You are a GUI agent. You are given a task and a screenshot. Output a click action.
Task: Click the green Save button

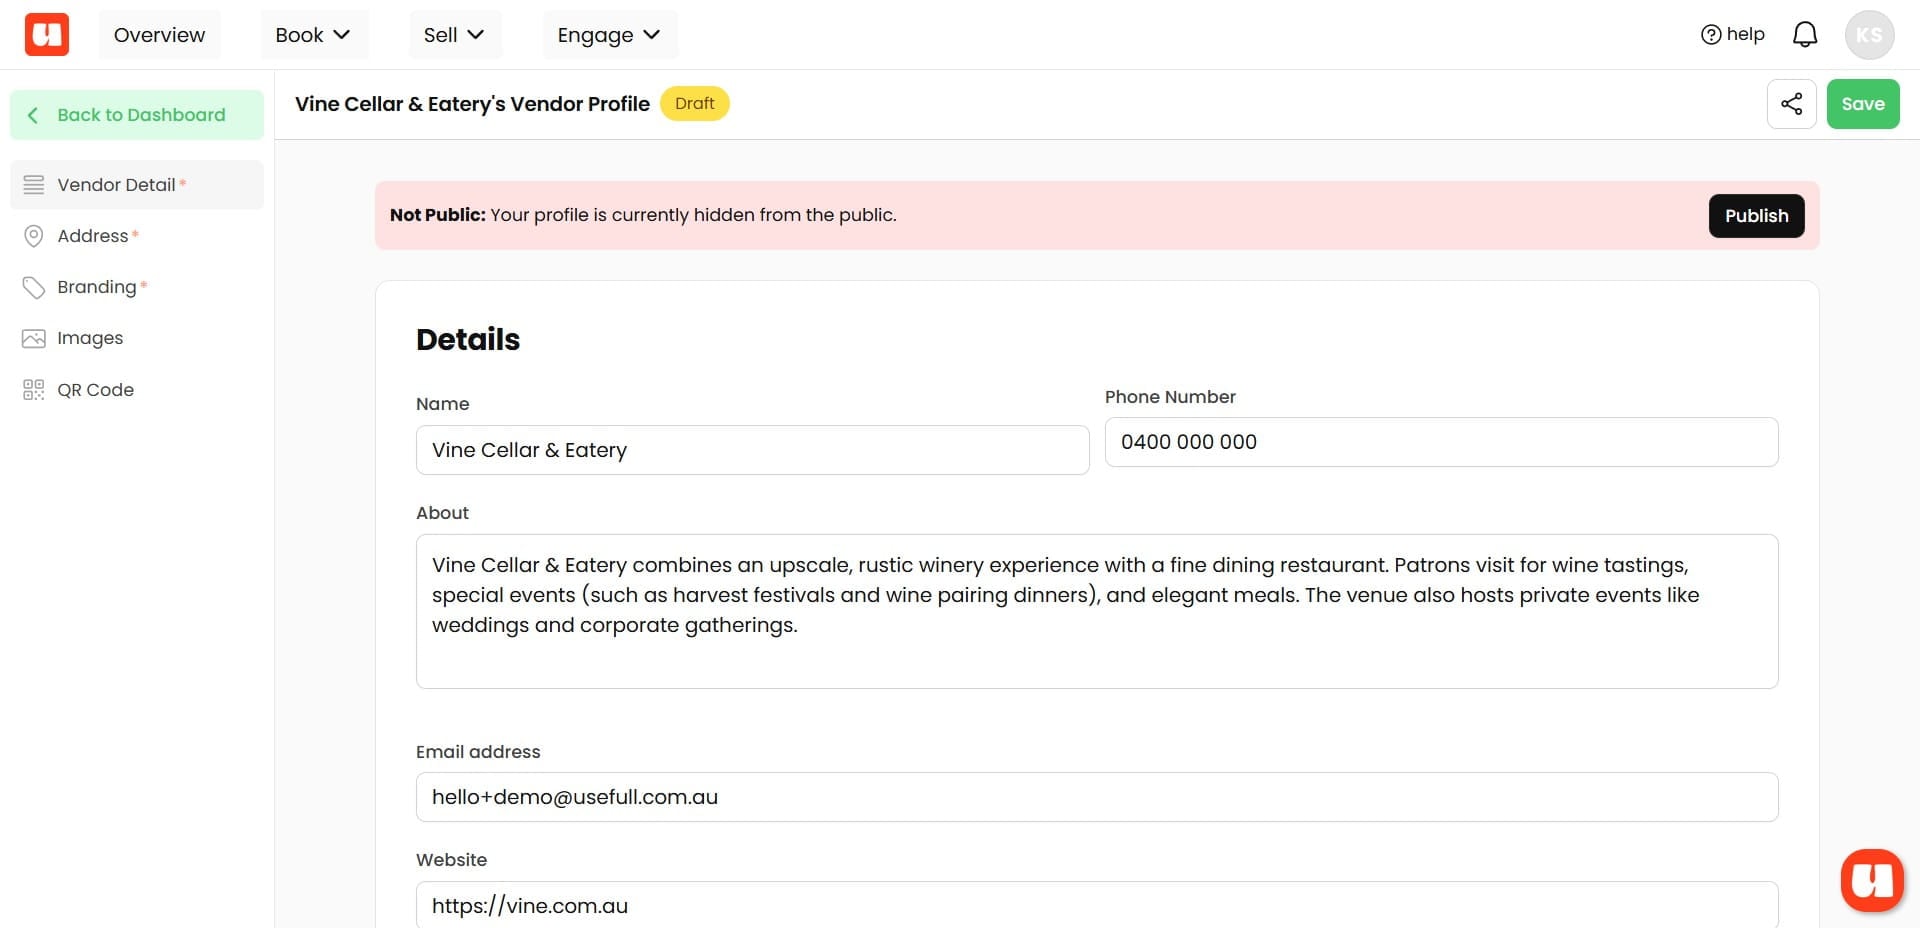point(1862,103)
